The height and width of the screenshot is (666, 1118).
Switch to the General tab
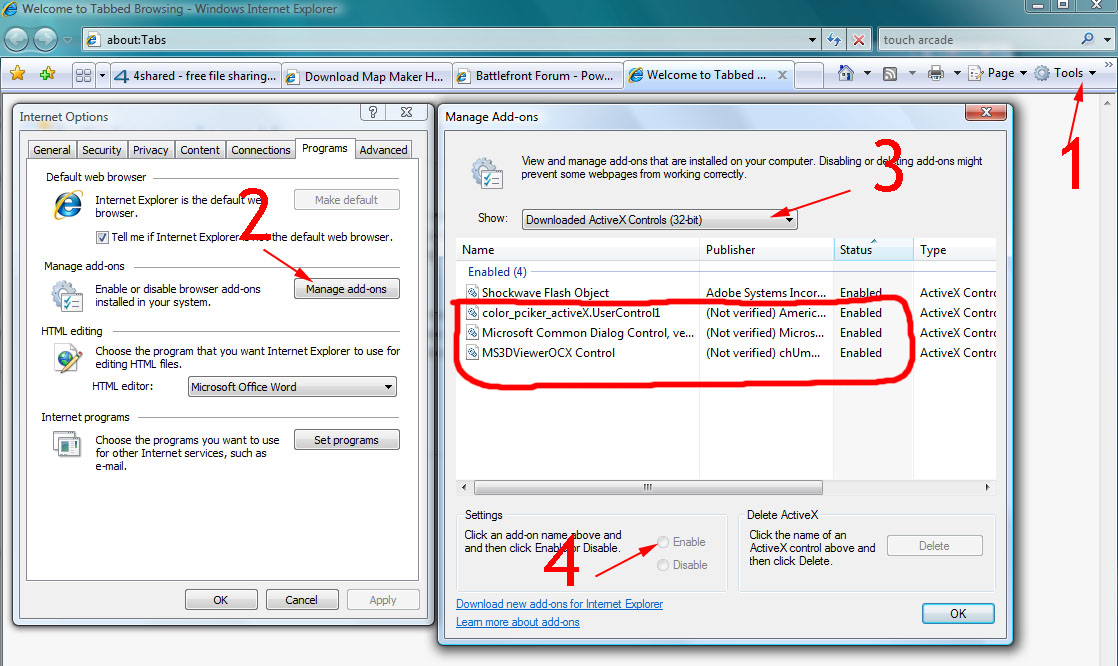tap(51, 150)
